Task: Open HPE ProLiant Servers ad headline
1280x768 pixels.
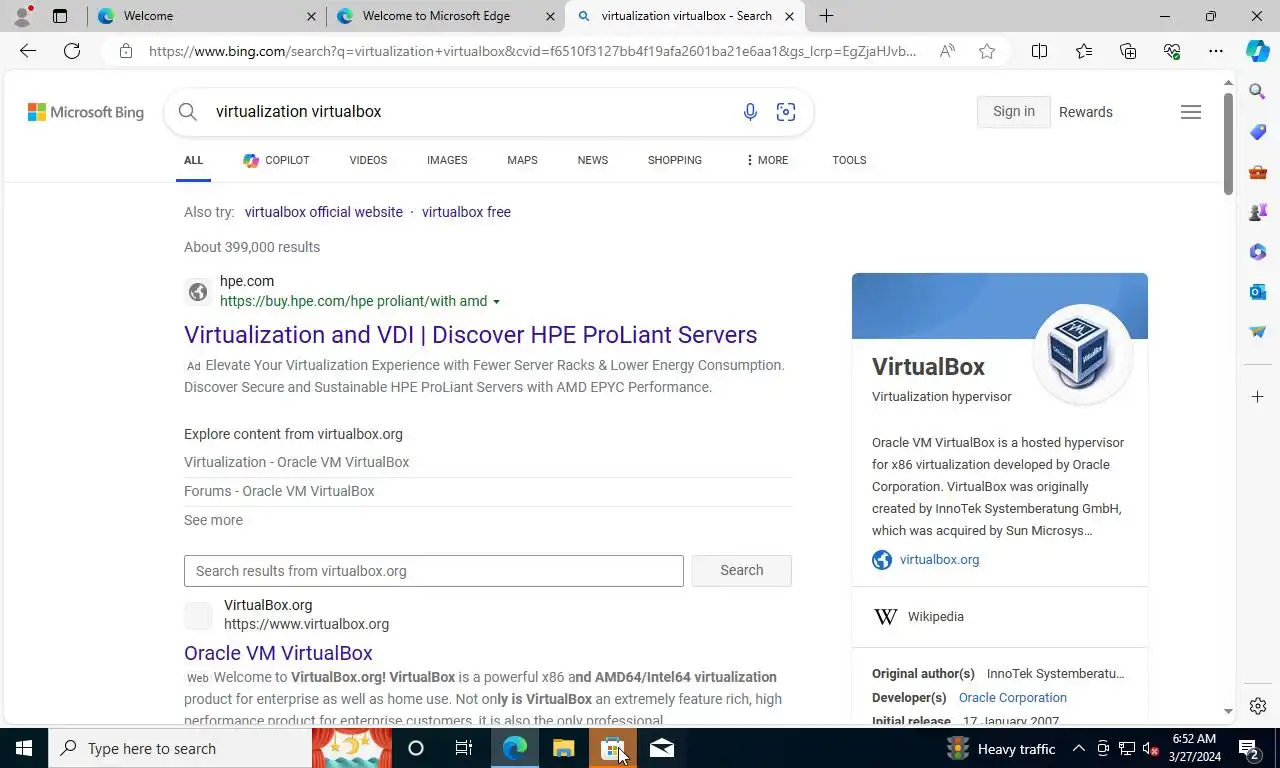Action: [x=470, y=335]
